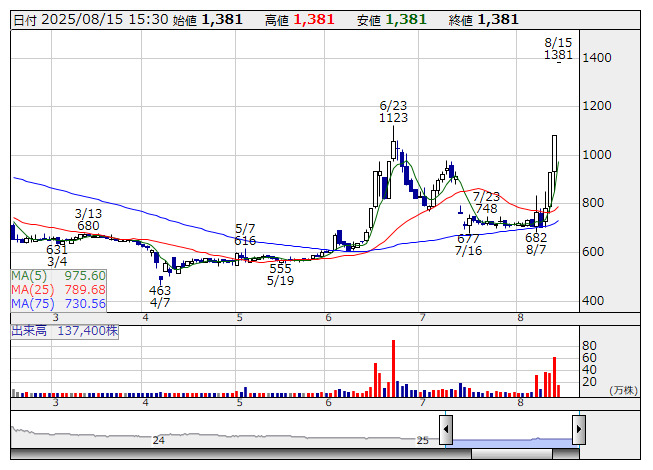Click the right range handle arrow in navigator
This screenshot has height=470, width=653.
[x=578, y=429]
